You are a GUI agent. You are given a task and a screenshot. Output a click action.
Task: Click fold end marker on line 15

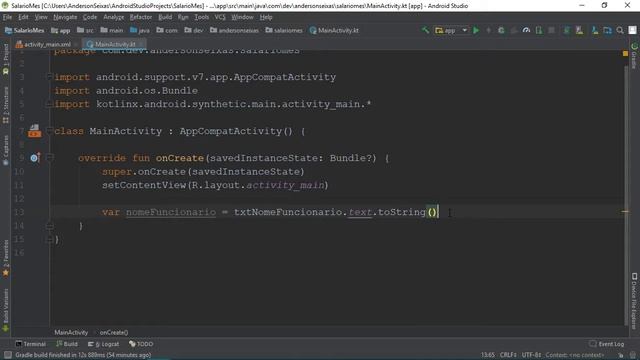(49, 239)
